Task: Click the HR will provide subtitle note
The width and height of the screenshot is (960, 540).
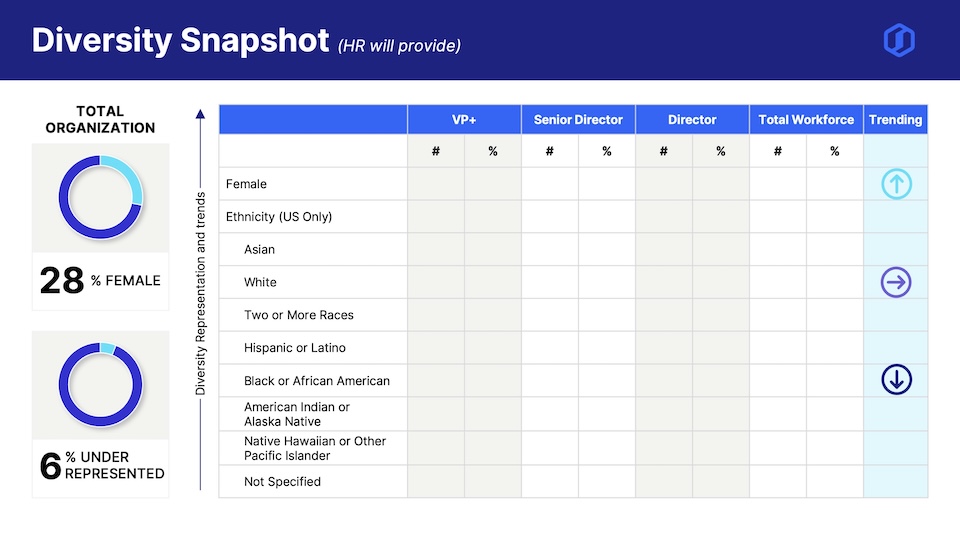Action: (x=399, y=45)
